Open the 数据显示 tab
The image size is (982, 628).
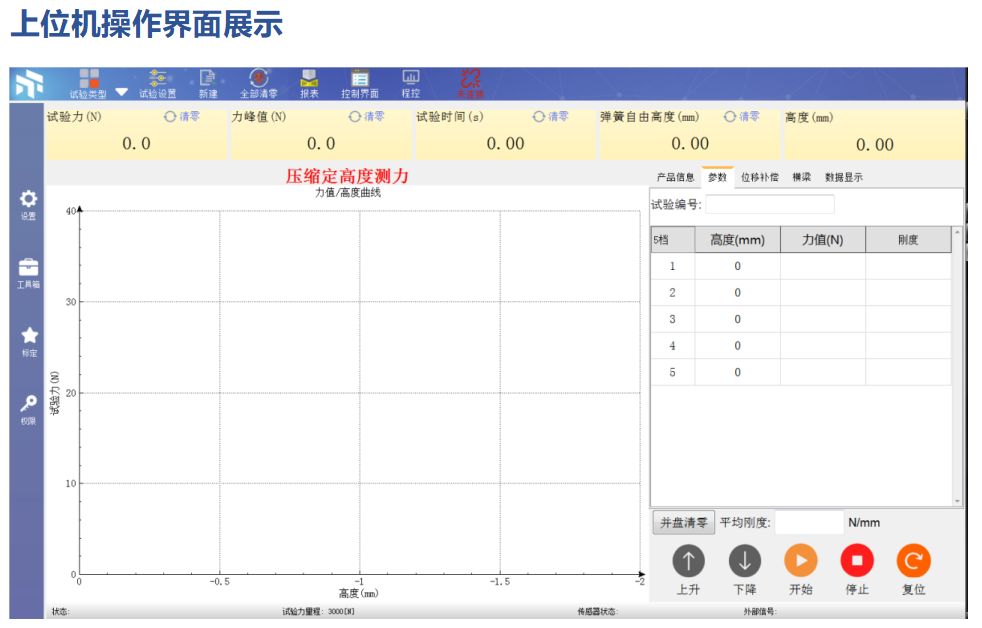pos(843,177)
